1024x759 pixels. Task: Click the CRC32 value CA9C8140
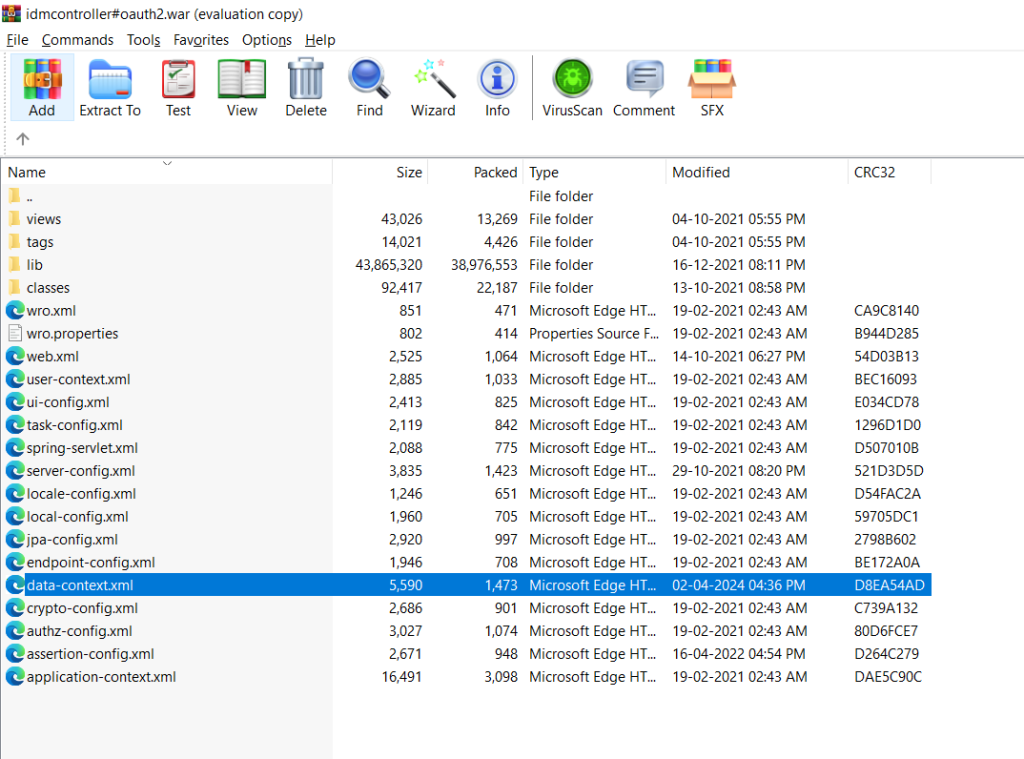[x=886, y=310]
